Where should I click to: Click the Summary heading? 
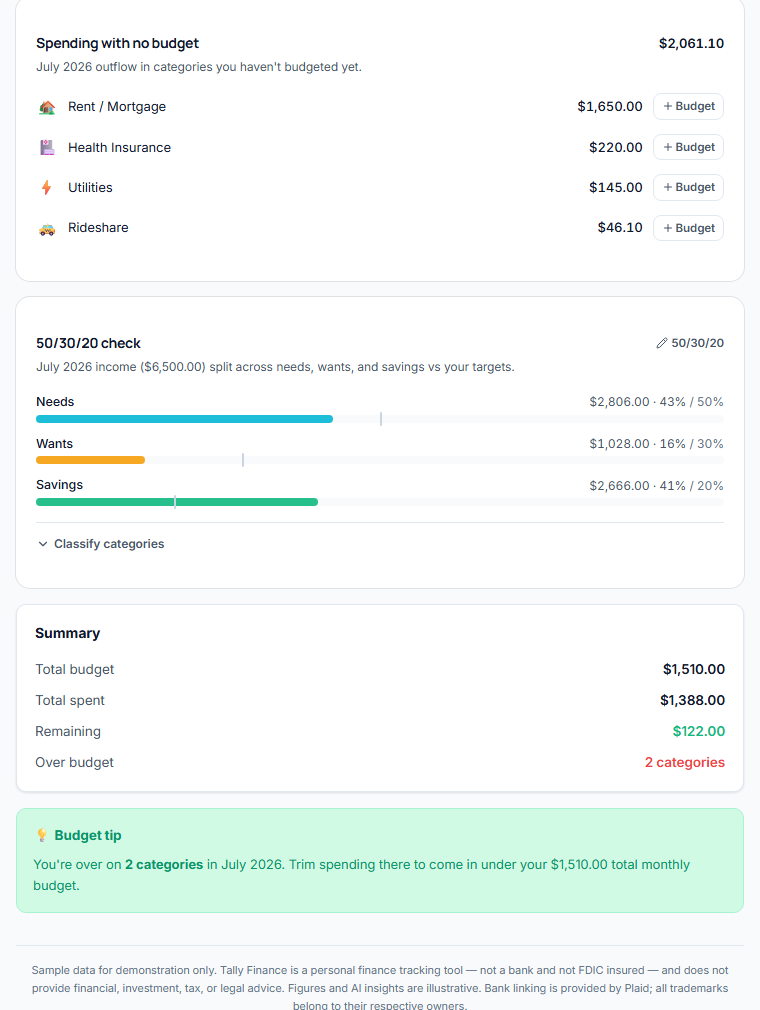68,633
